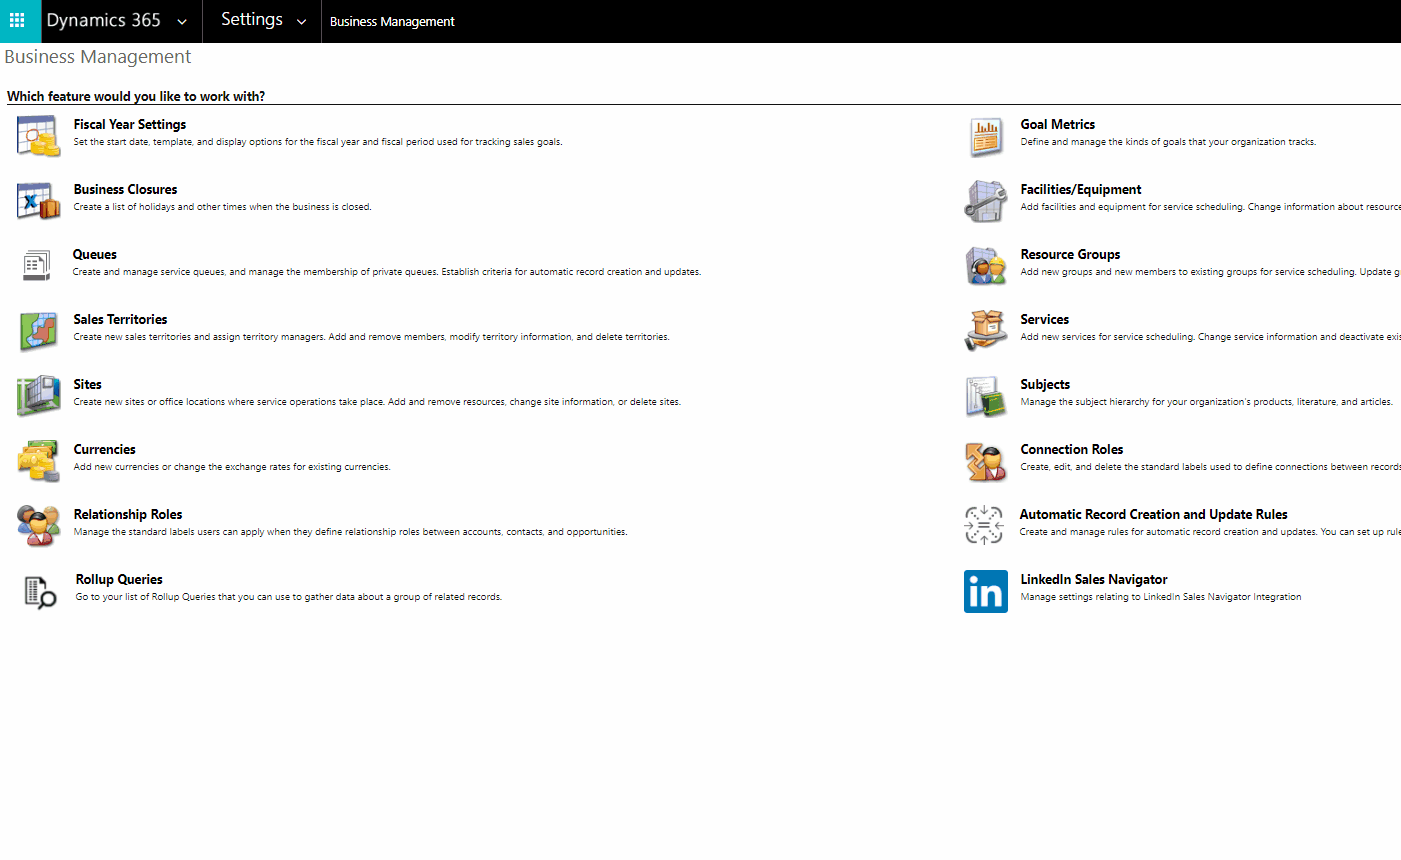Click description 'Manage the standard labels users can apply'
This screenshot has width=1401, height=860.
350,532
